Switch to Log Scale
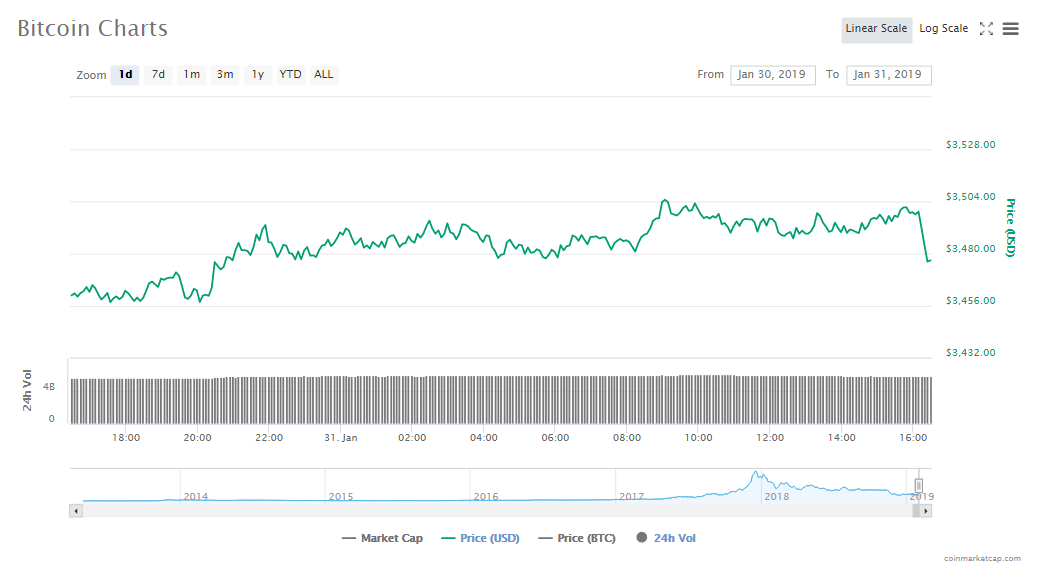 pyautogui.click(x=943, y=29)
